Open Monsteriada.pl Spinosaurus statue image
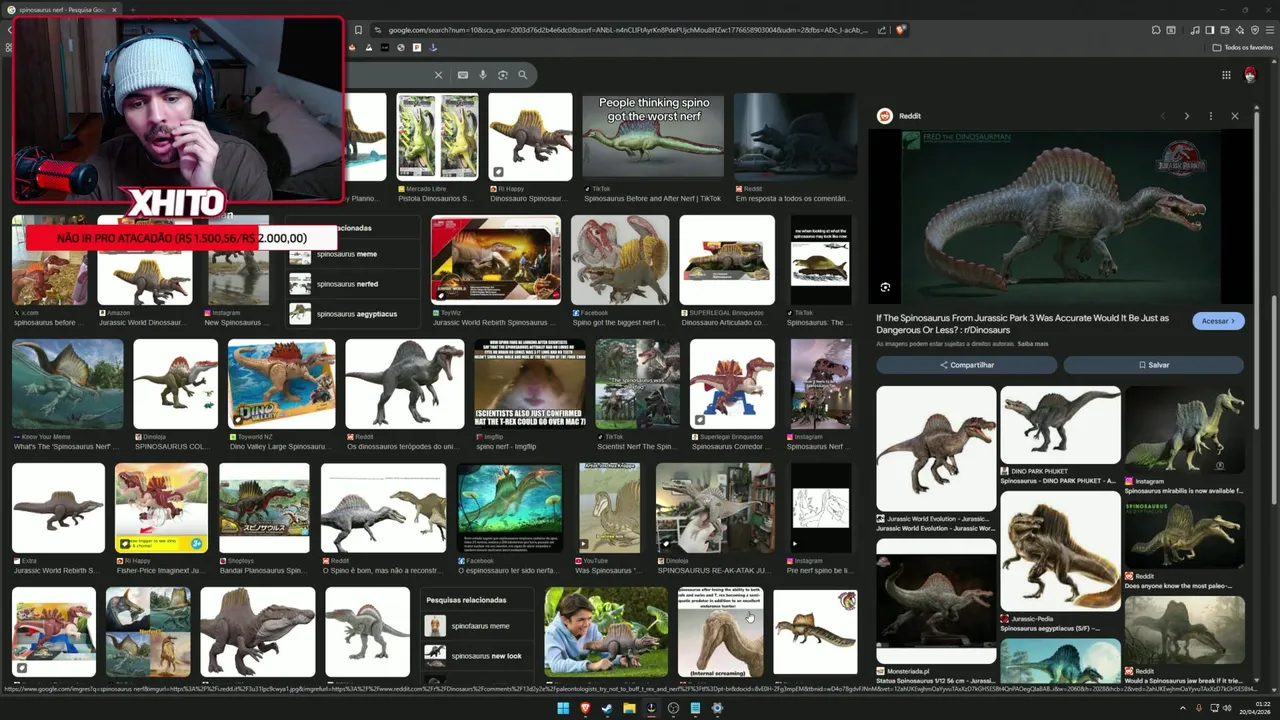 click(936, 601)
